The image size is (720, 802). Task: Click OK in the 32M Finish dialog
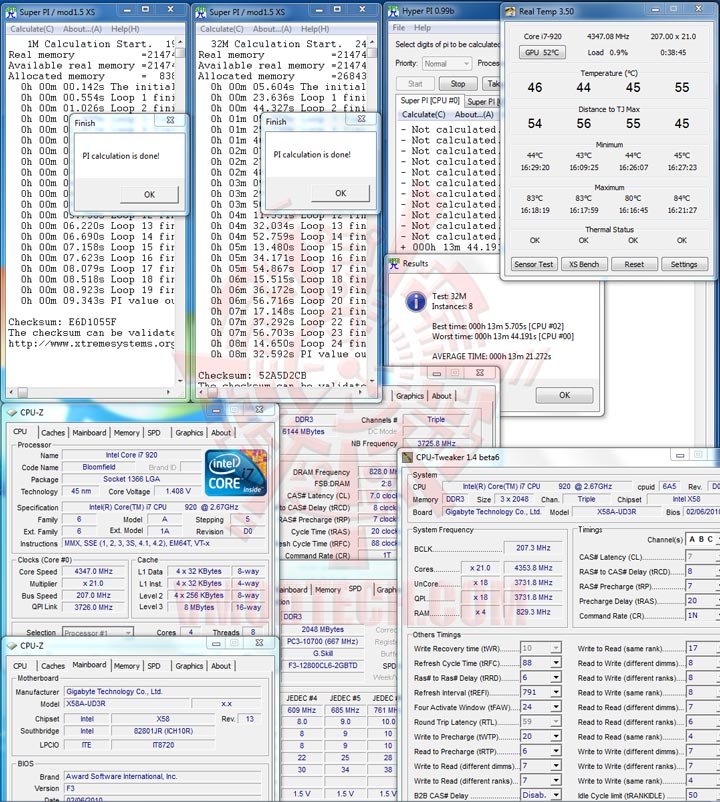(x=341, y=193)
